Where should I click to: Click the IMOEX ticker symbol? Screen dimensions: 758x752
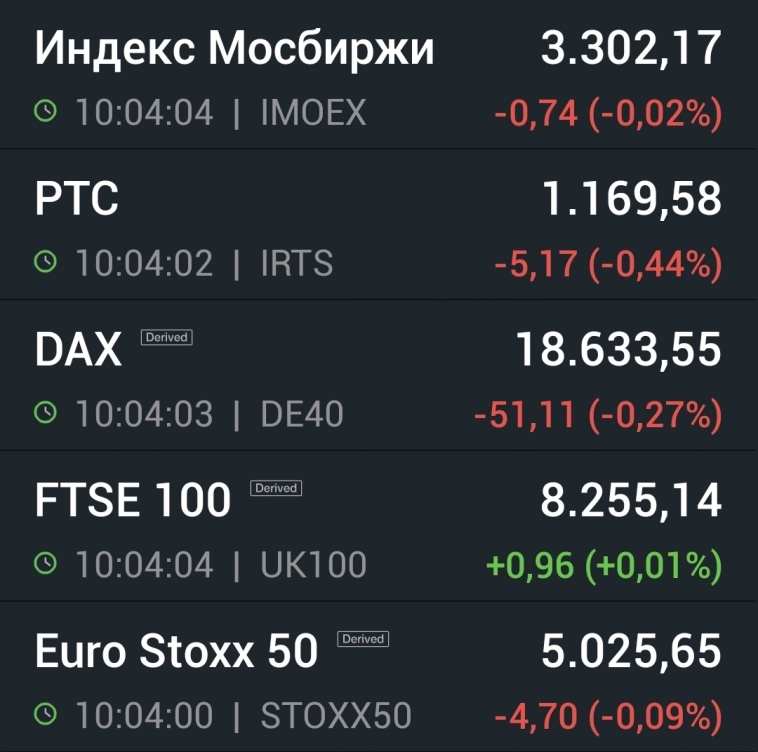(313, 113)
